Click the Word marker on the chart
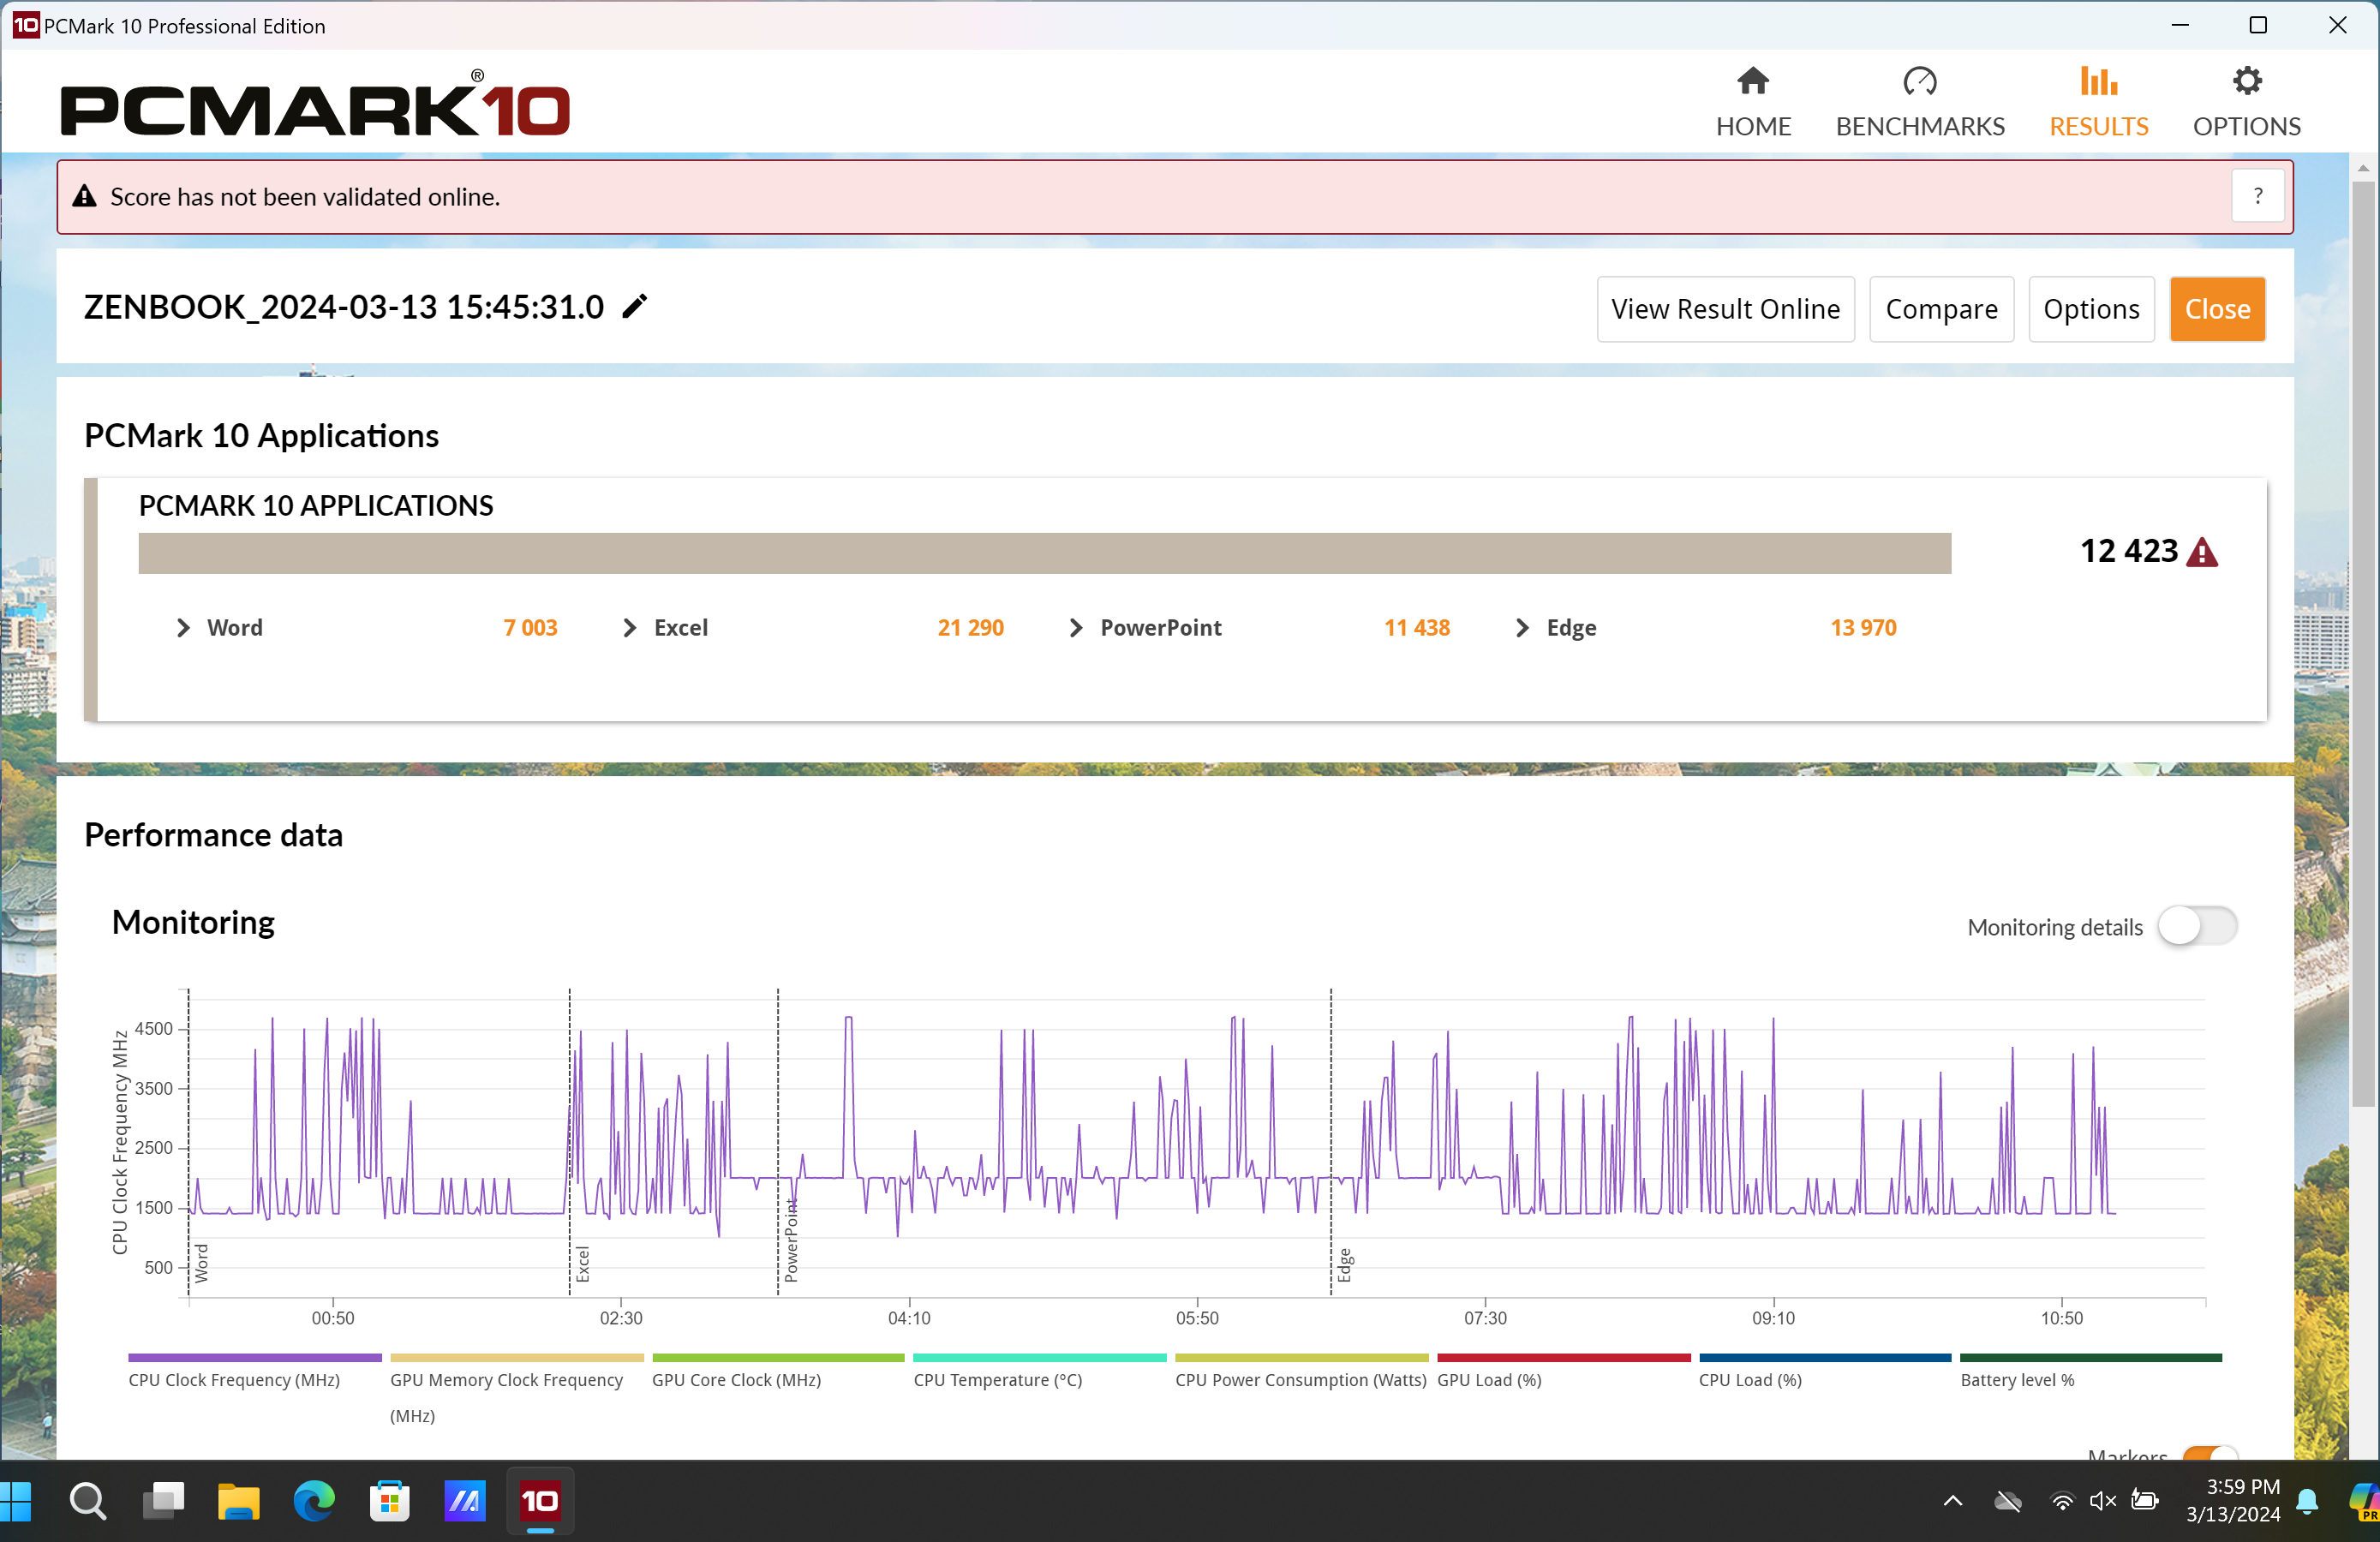The image size is (2380, 1542). pos(201,1263)
